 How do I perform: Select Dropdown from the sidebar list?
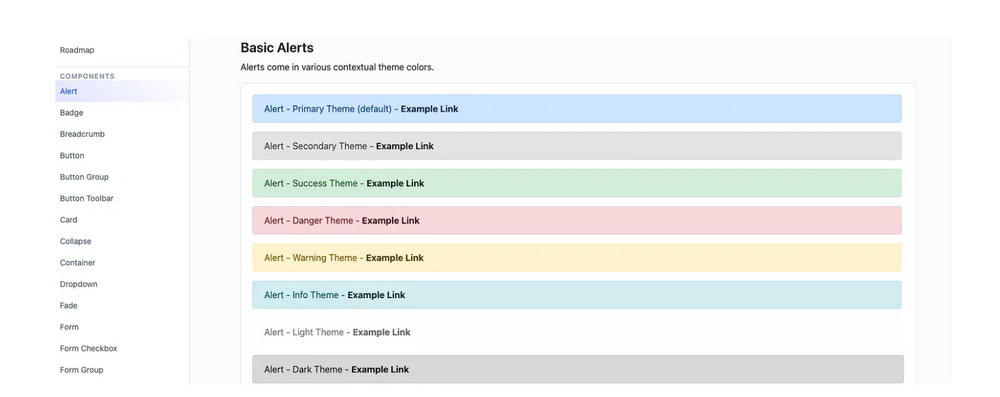click(x=78, y=284)
